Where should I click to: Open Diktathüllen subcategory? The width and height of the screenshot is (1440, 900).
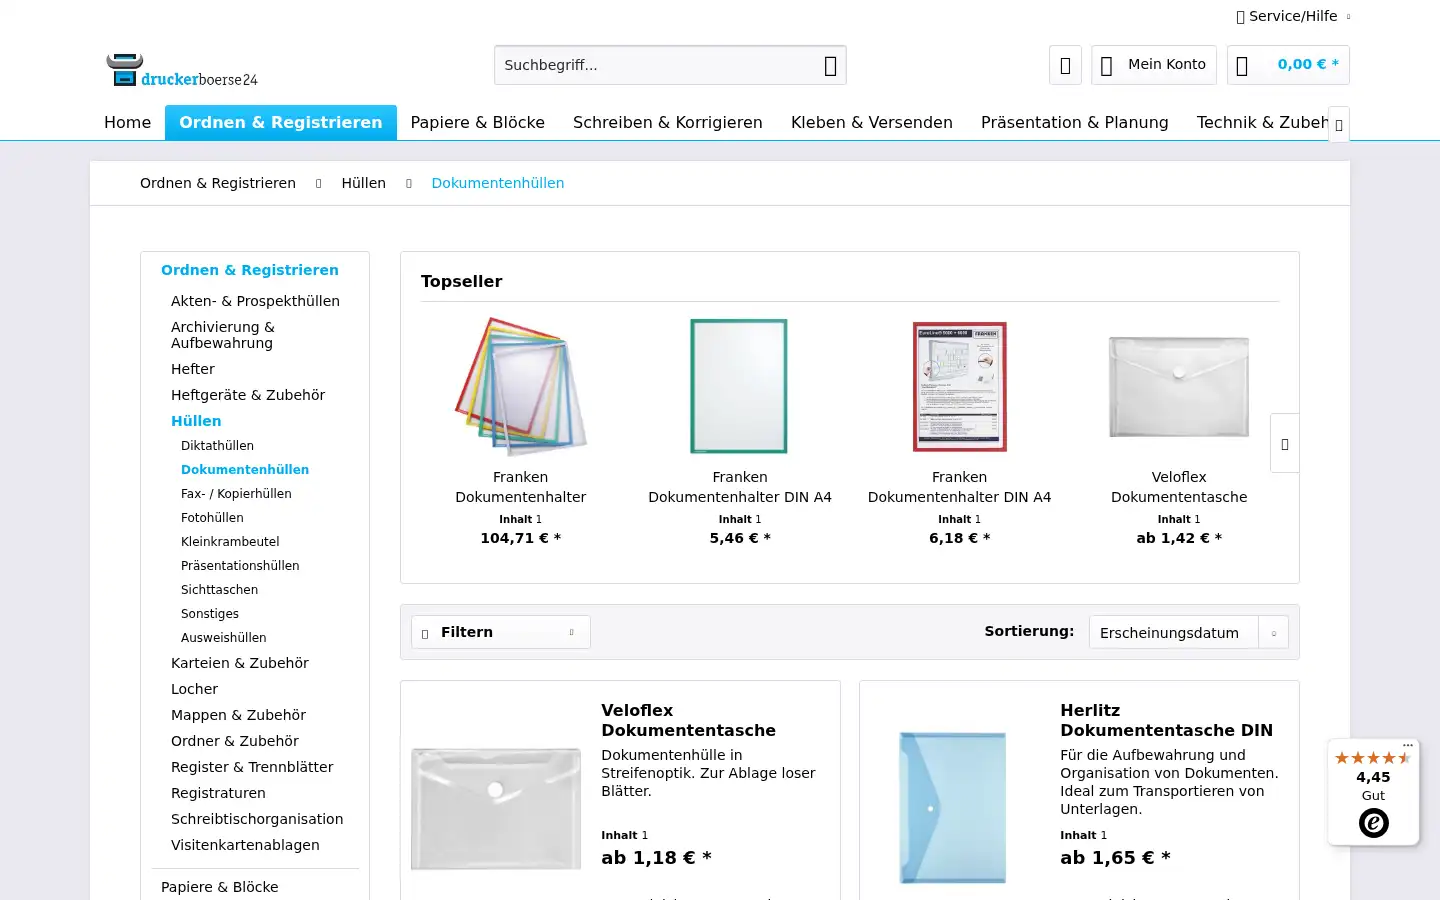click(217, 446)
